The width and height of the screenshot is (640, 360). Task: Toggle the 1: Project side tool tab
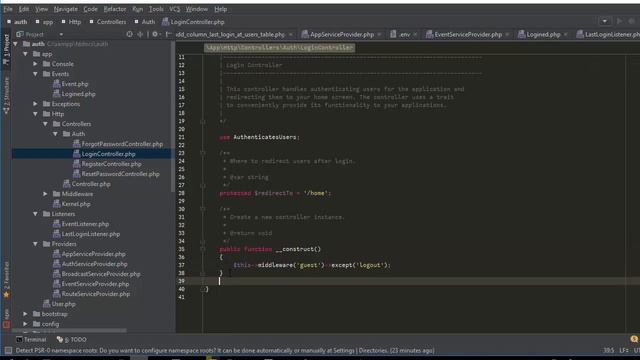(x=6, y=49)
